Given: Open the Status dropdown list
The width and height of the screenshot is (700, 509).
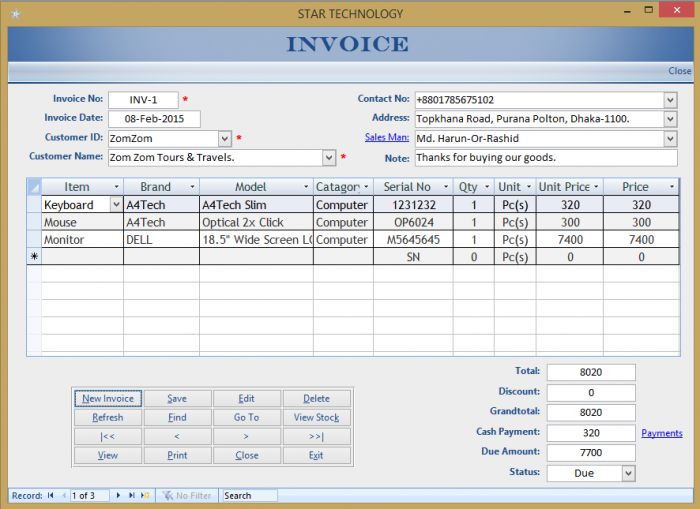Looking at the screenshot, I should tap(628, 473).
